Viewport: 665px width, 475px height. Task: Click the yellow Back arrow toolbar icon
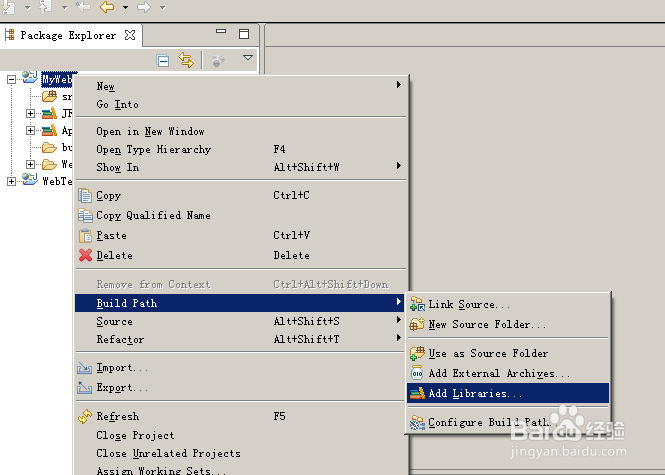106,7
